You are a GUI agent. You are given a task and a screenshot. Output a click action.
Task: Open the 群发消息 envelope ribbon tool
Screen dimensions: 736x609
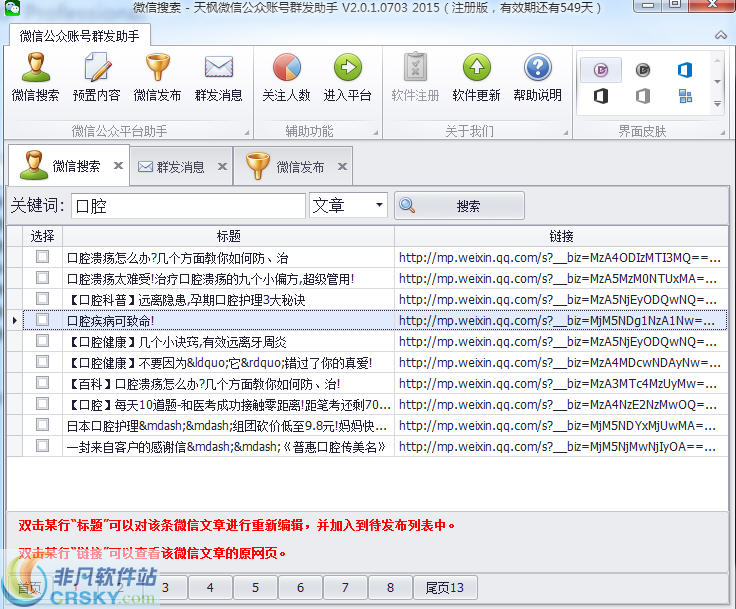(219, 77)
